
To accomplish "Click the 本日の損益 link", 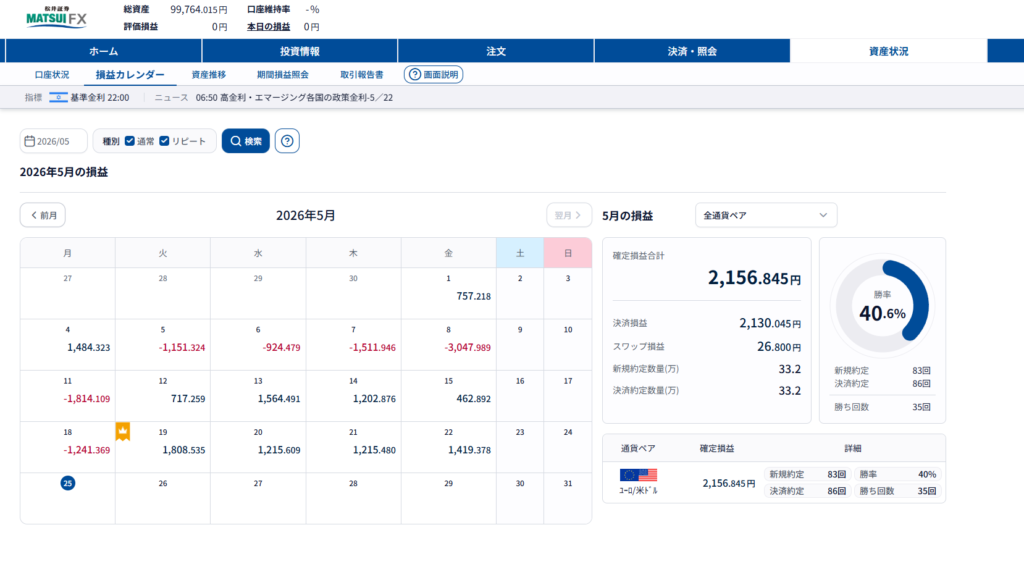I will coord(268,27).
